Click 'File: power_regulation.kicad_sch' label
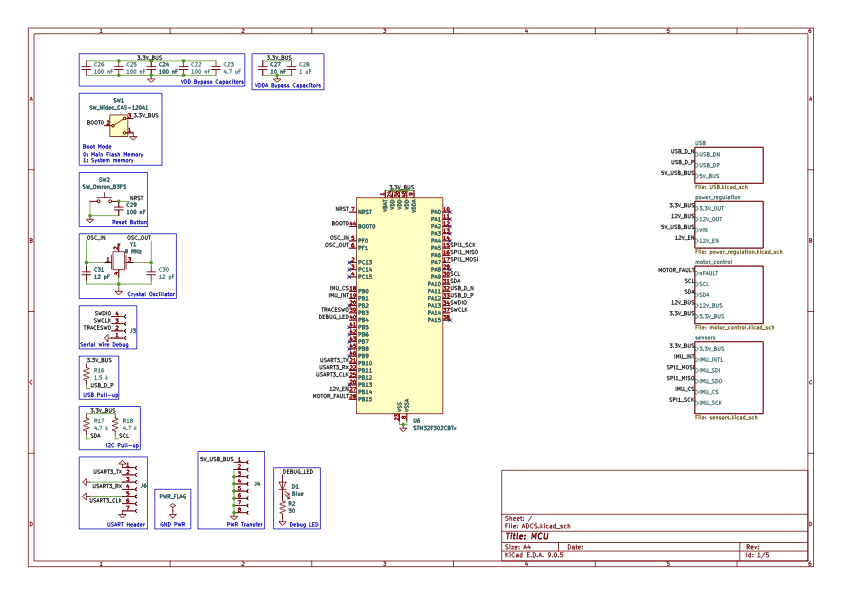The image size is (841, 595). (739, 252)
